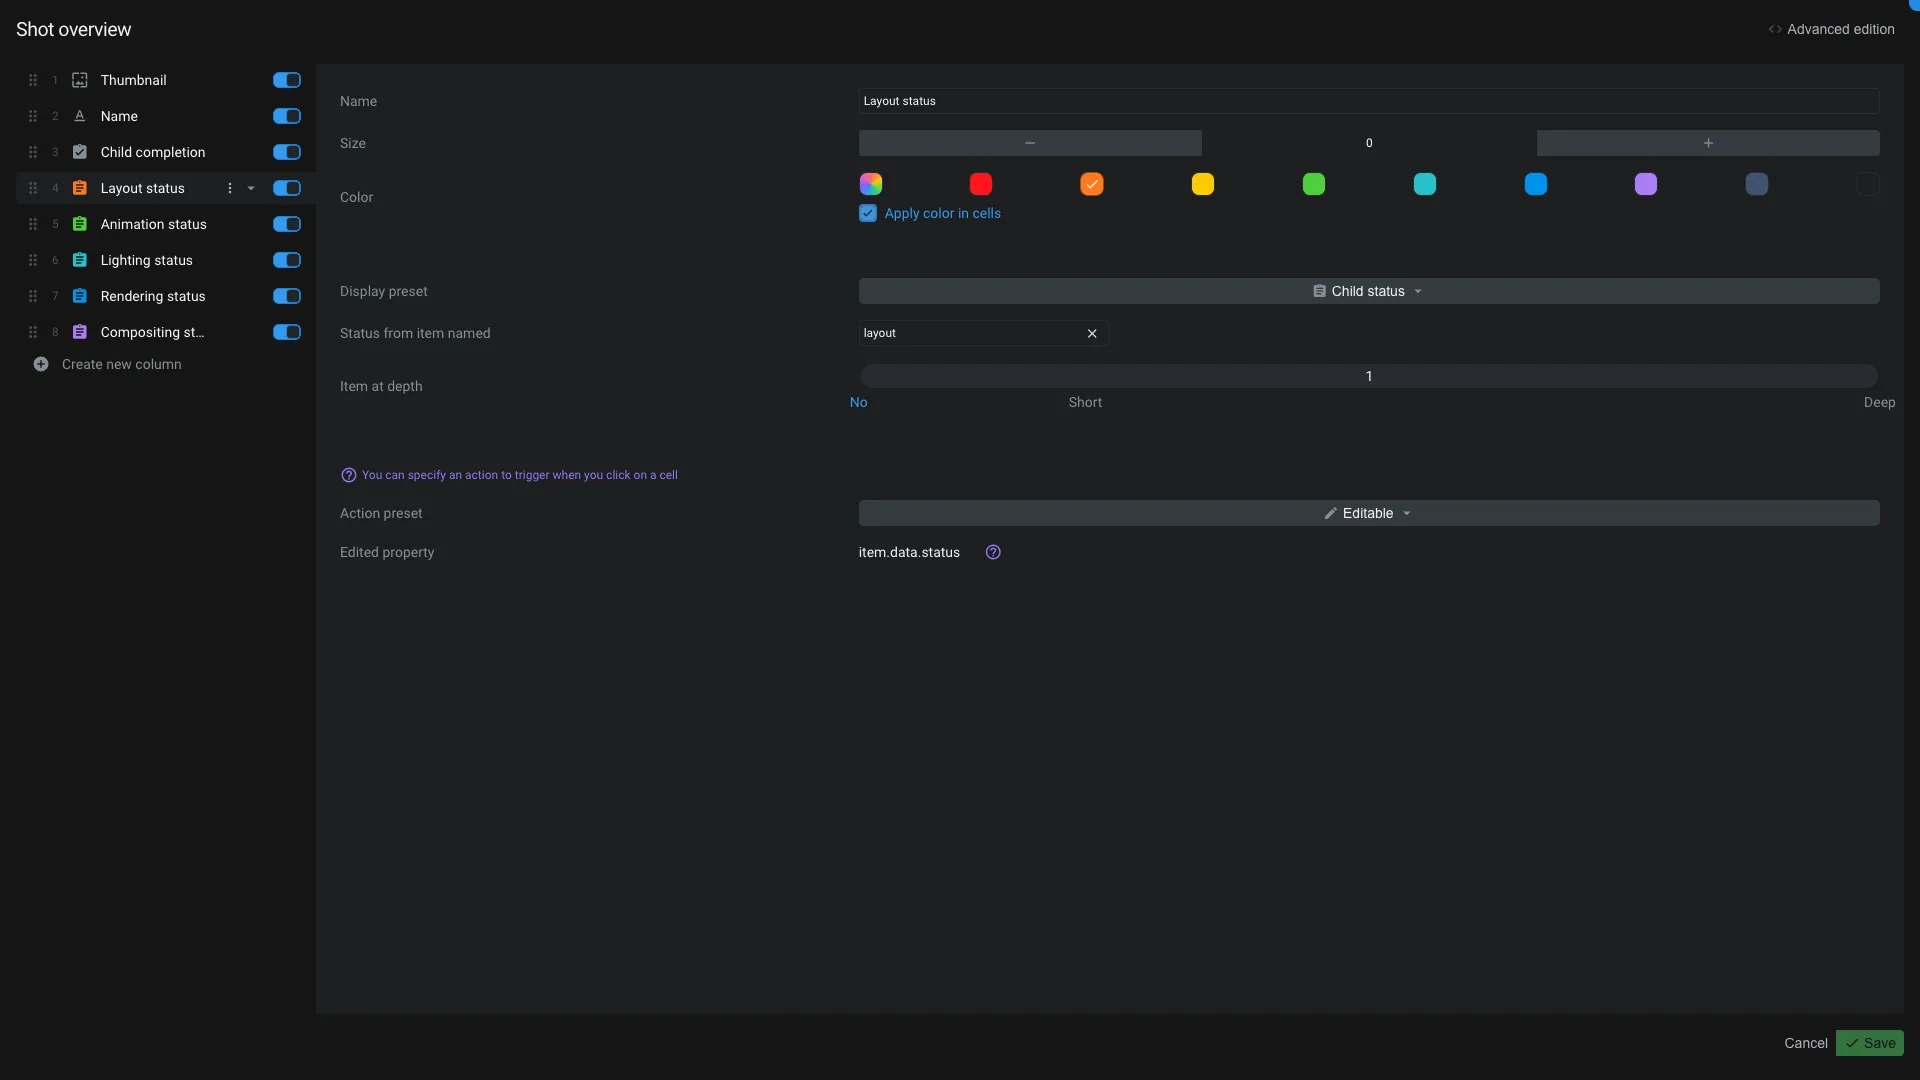Click the plus icon for Create new column
Screen dimensions: 1920x1080
coord(41,364)
